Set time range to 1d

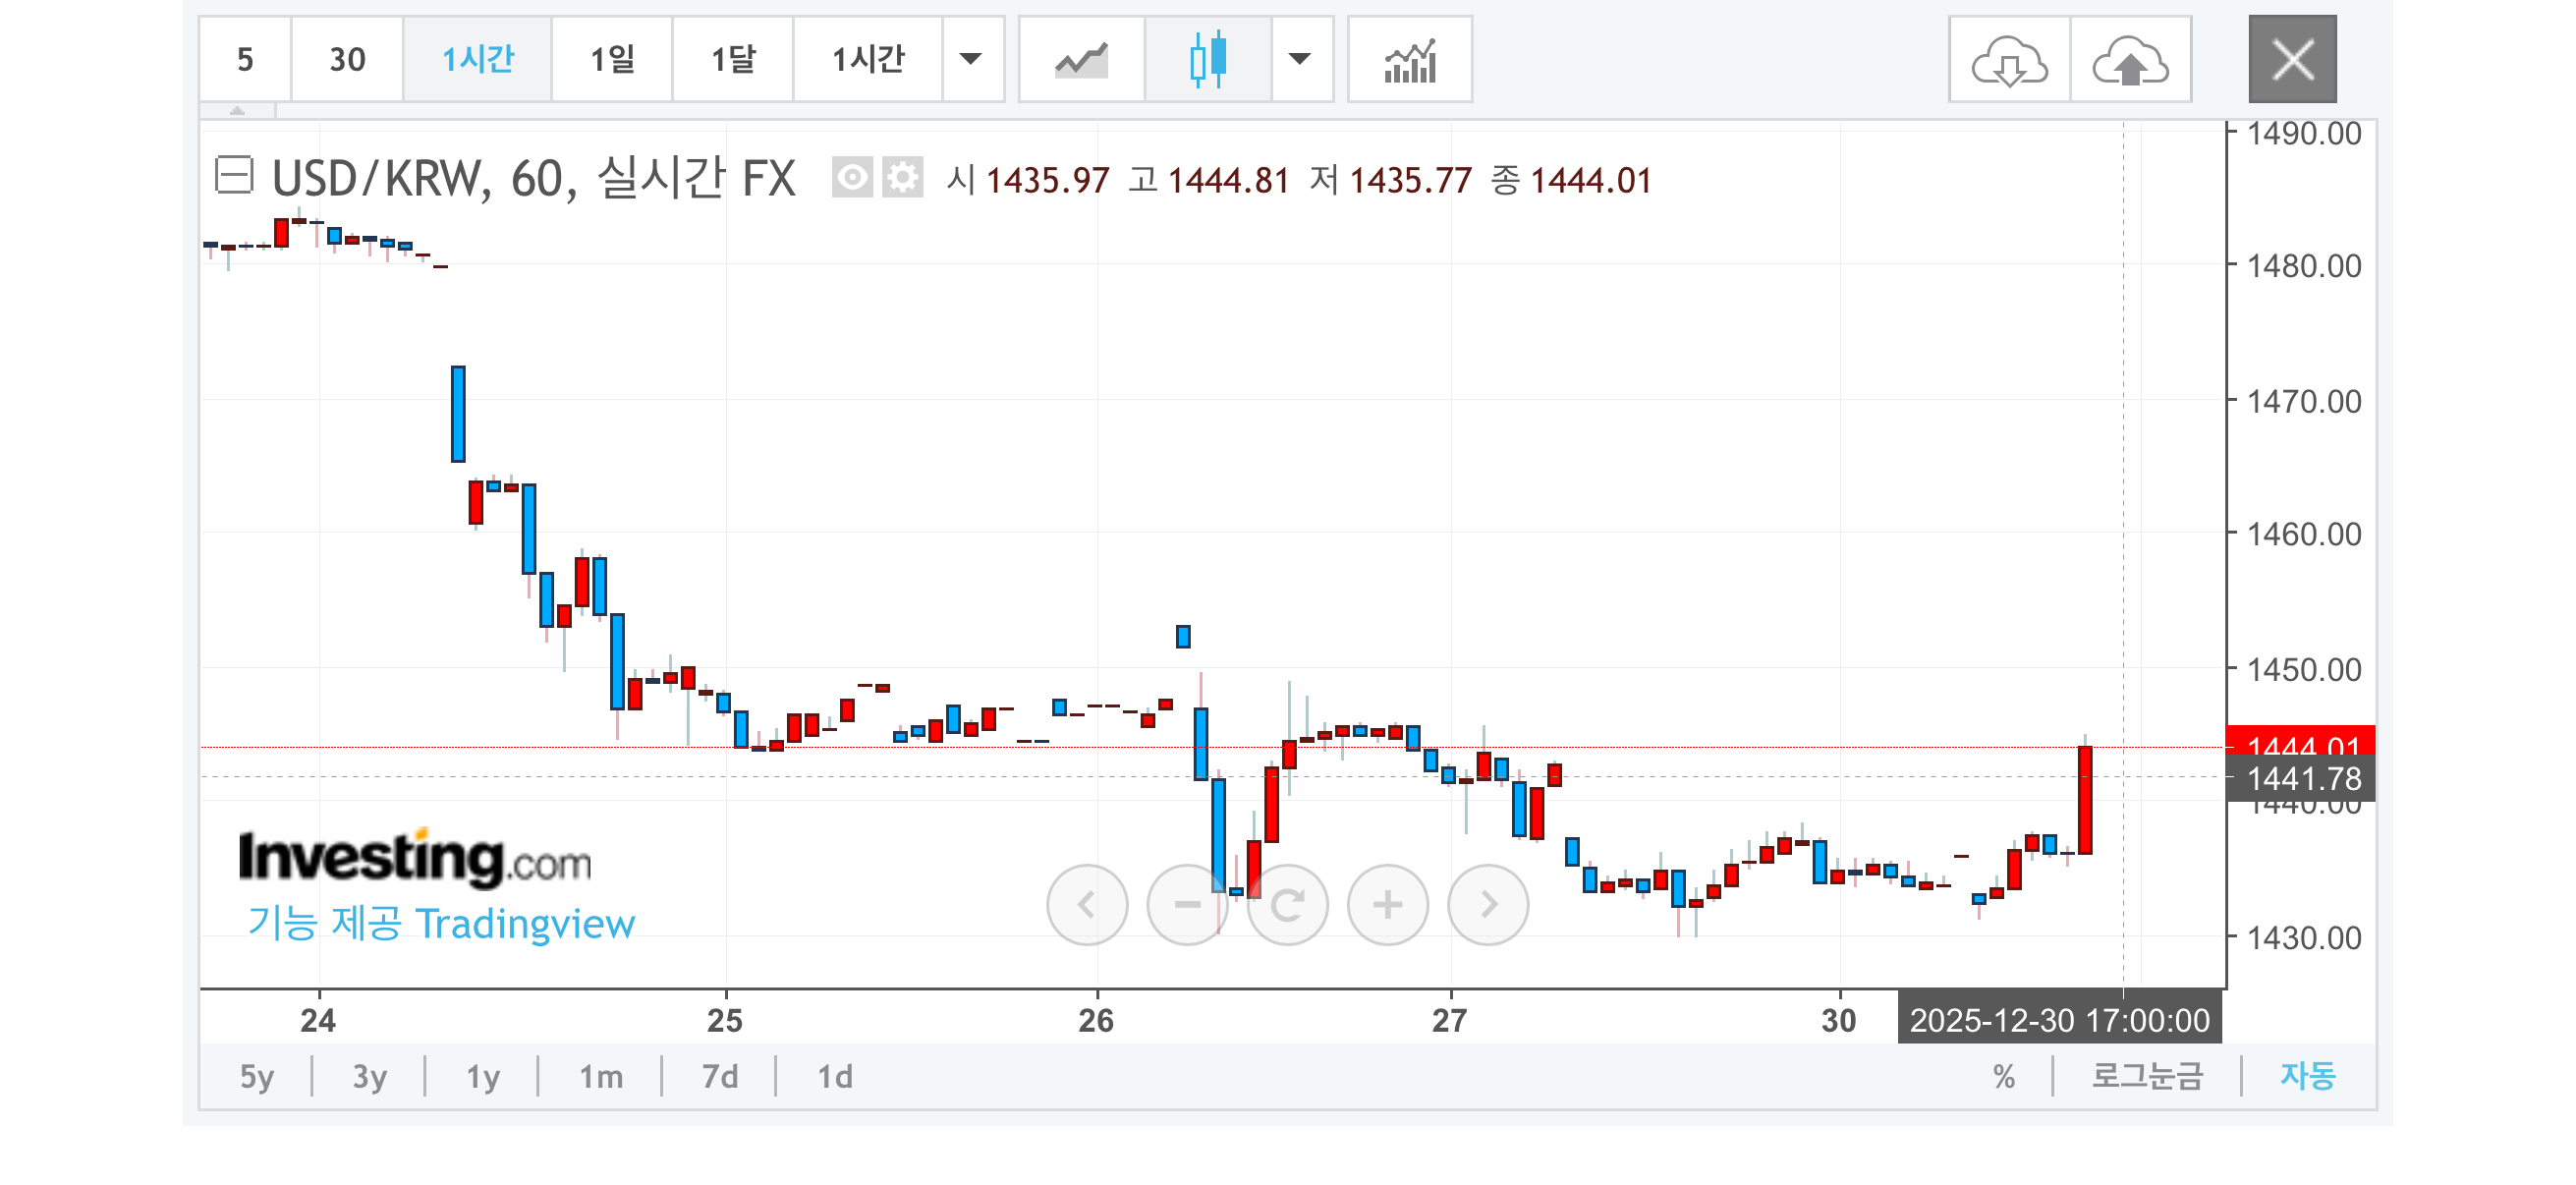click(835, 1077)
